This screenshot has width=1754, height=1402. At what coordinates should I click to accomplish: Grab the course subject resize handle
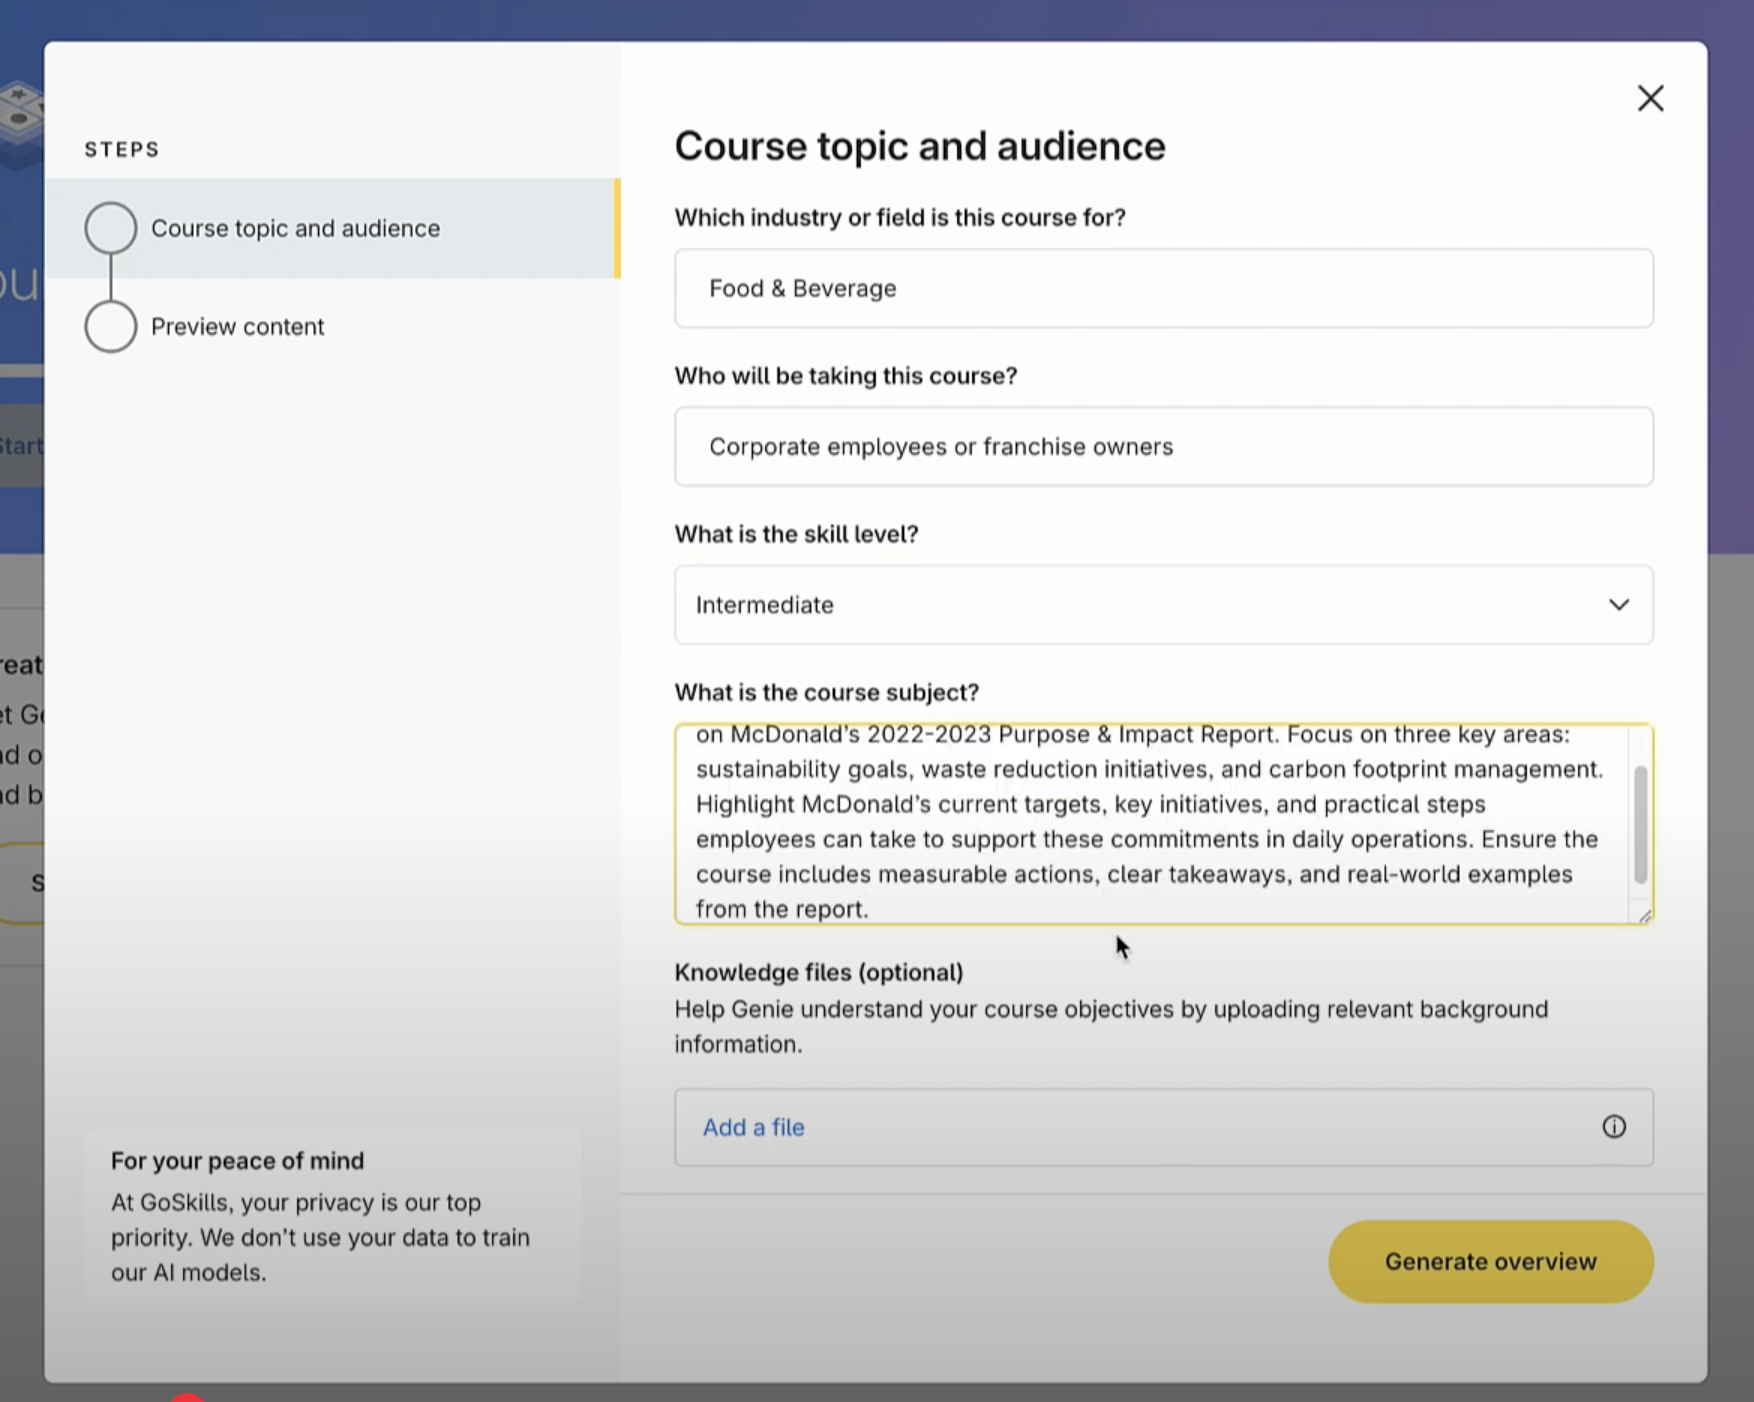pos(1644,915)
